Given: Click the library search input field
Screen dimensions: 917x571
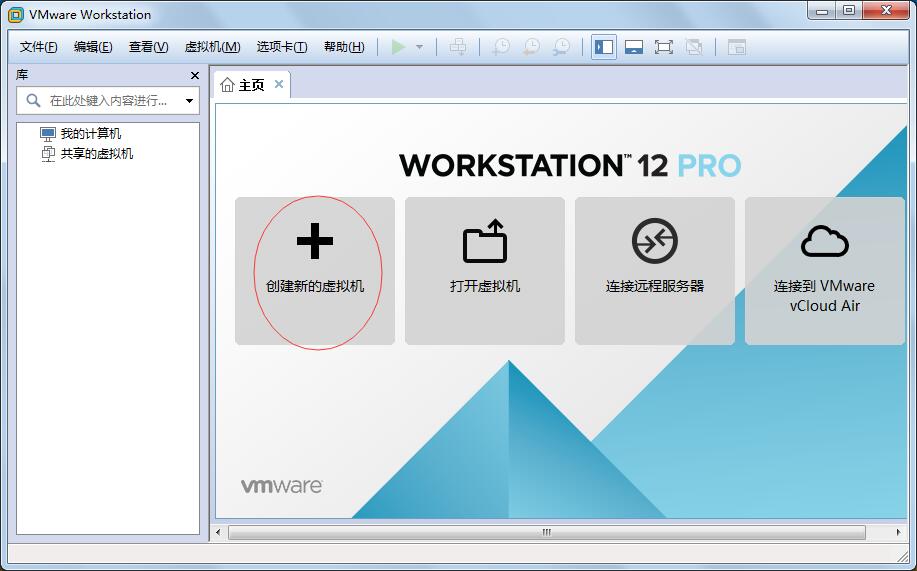Looking at the screenshot, I should [x=108, y=101].
